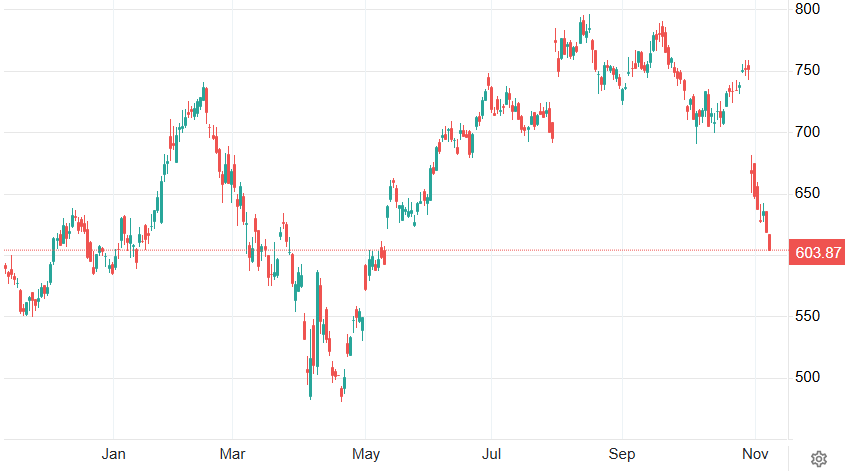845x471 pixels.
Task: Click the last red candle at the chart's right edge
Action: [x=769, y=242]
